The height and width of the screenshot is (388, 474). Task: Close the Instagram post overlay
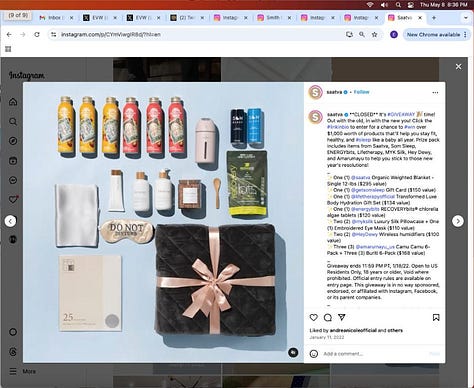click(458, 67)
